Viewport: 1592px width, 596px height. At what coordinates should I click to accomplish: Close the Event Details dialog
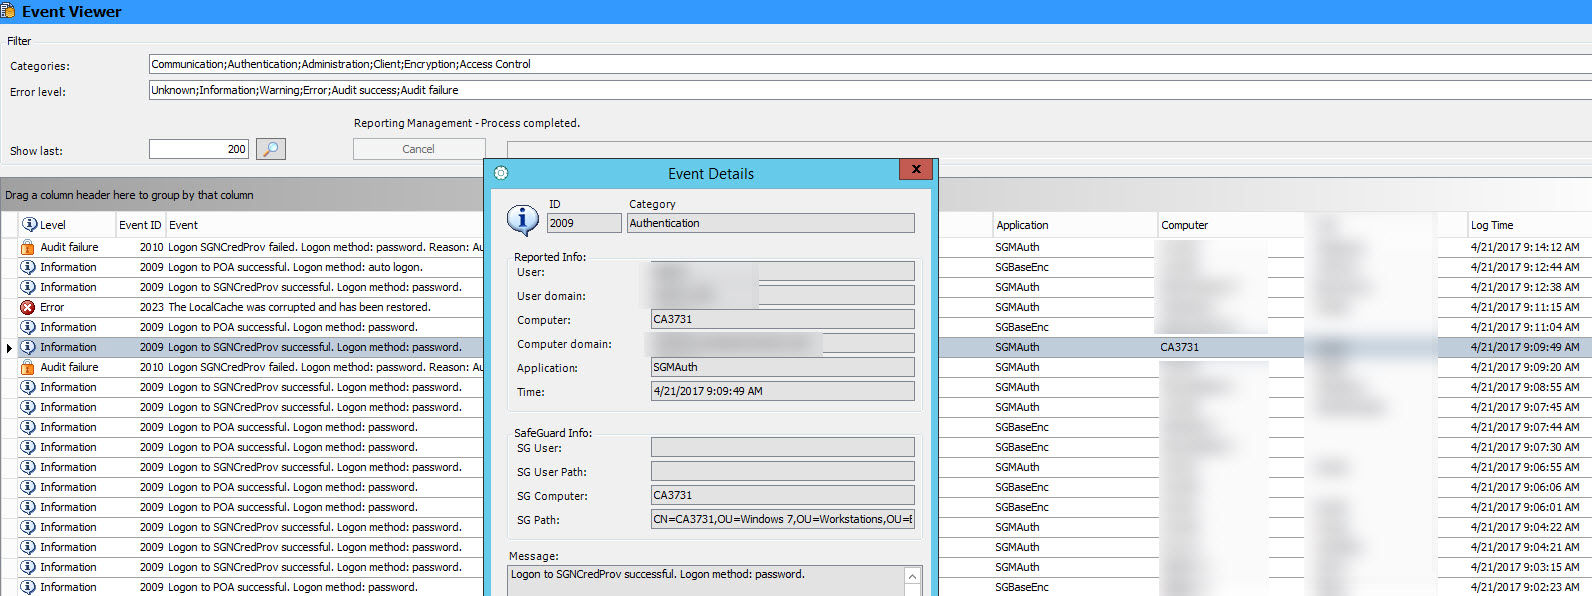[916, 169]
